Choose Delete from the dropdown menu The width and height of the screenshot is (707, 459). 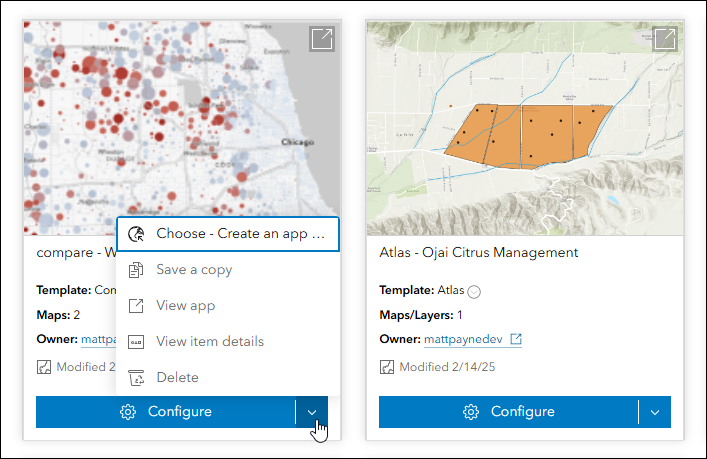click(x=177, y=377)
